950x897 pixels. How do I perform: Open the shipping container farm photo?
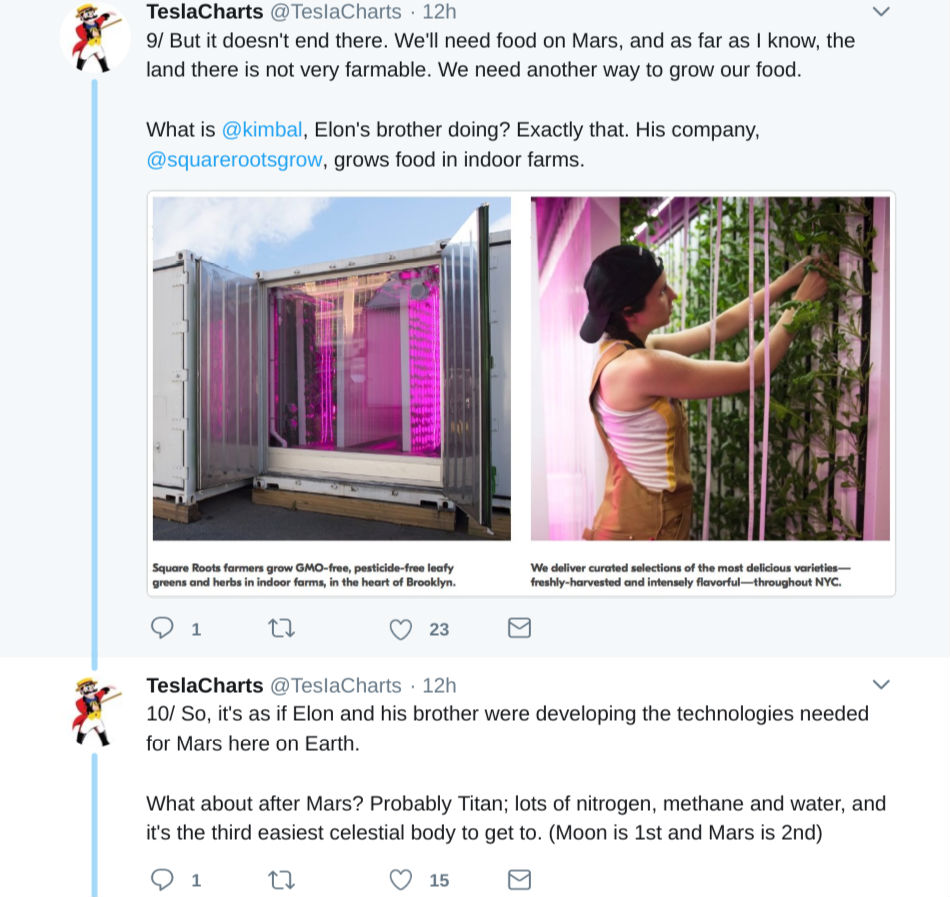[x=331, y=368]
